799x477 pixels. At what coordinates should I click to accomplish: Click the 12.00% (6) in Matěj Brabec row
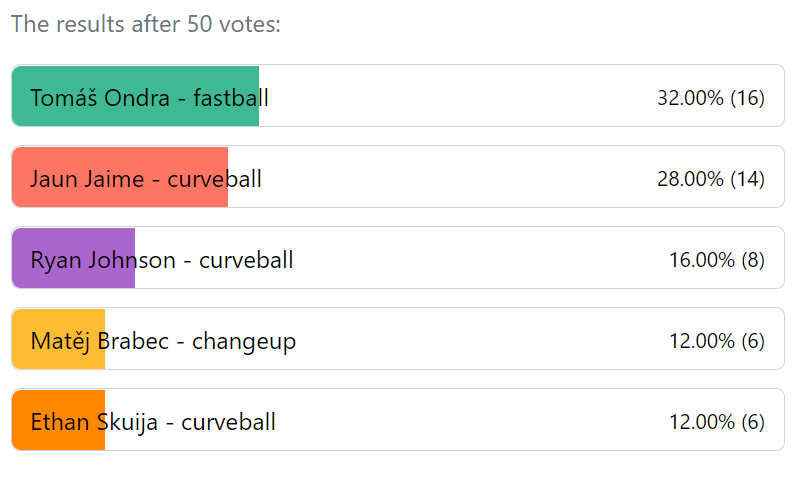click(716, 341)
